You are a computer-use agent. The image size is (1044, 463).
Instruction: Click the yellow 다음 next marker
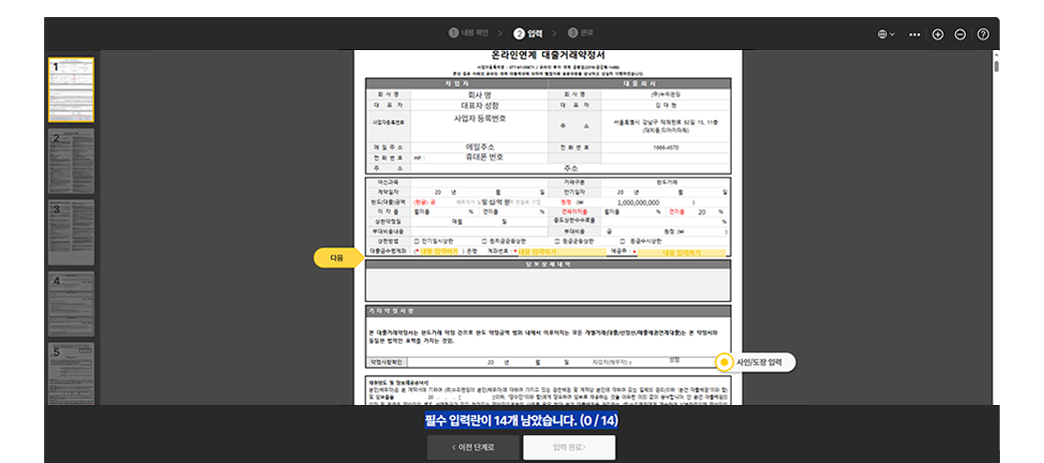338,258
